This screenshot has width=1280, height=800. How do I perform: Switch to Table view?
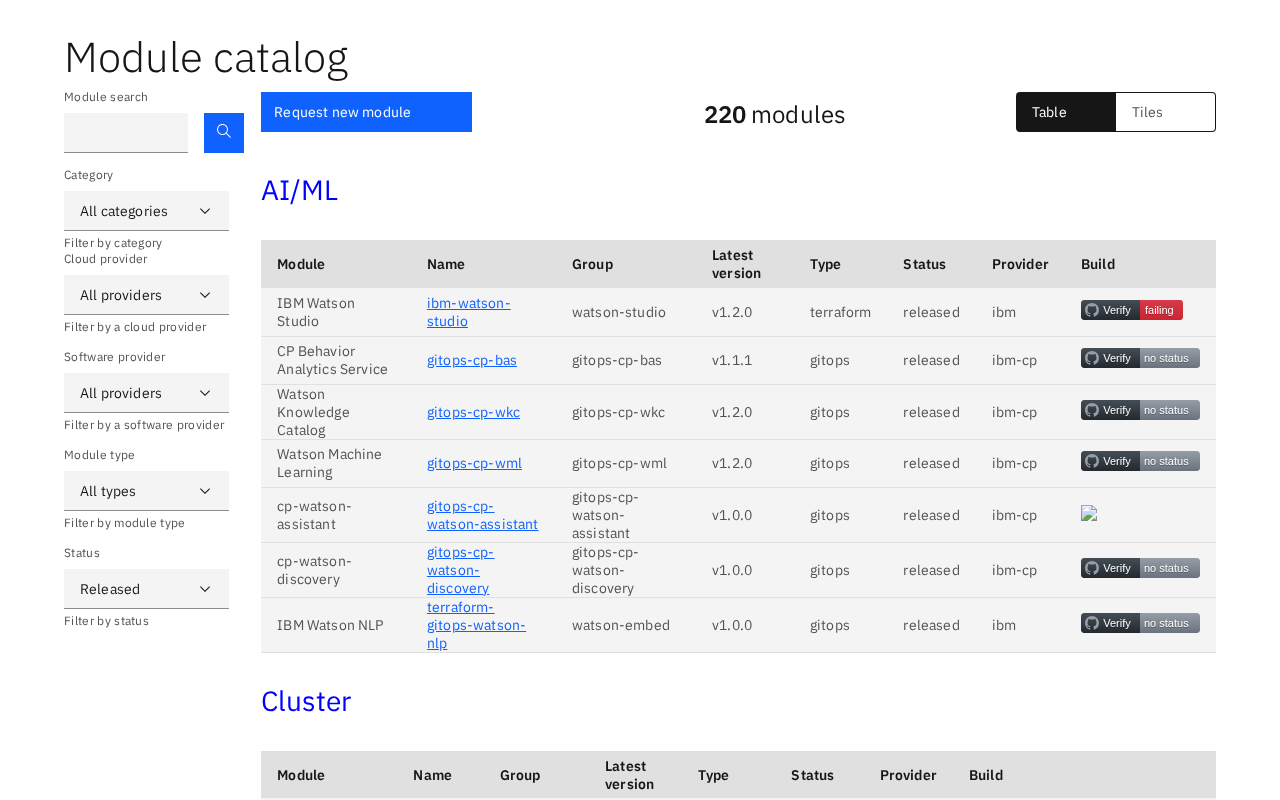[1065, 112]
